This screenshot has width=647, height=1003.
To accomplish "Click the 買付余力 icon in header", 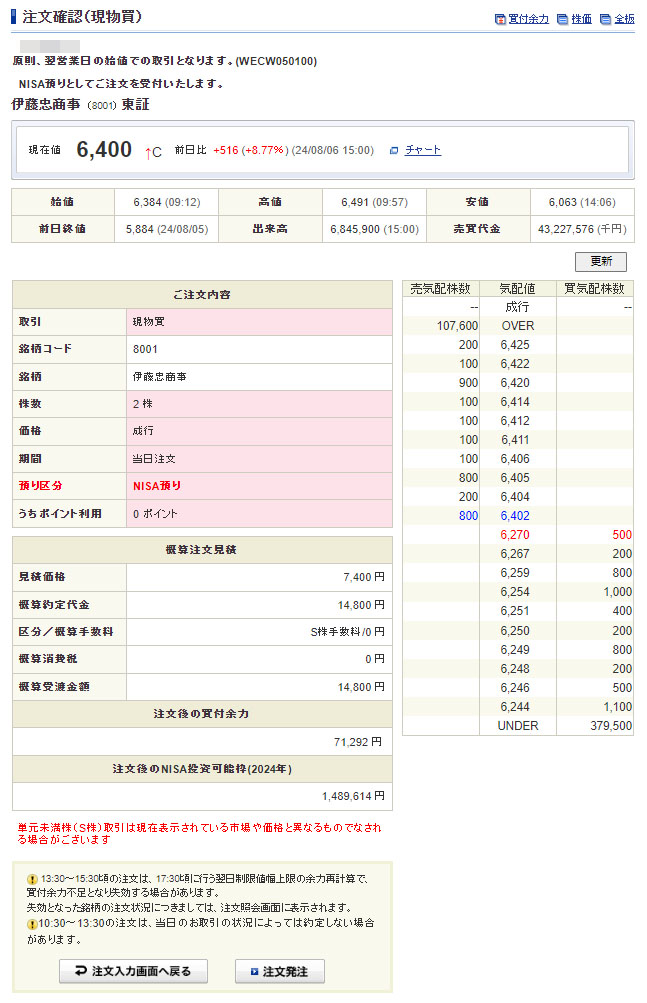I will [500, 19].
